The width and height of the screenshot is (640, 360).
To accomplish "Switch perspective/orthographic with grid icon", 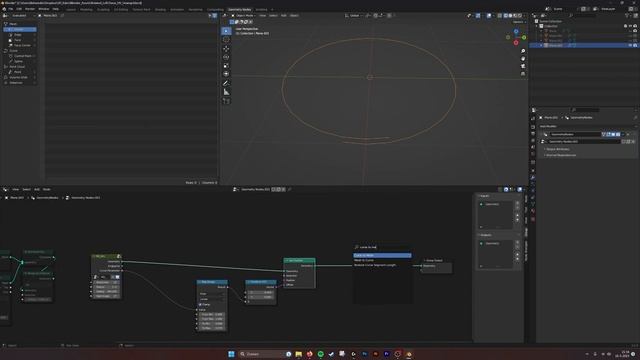I will pos(523,73).
